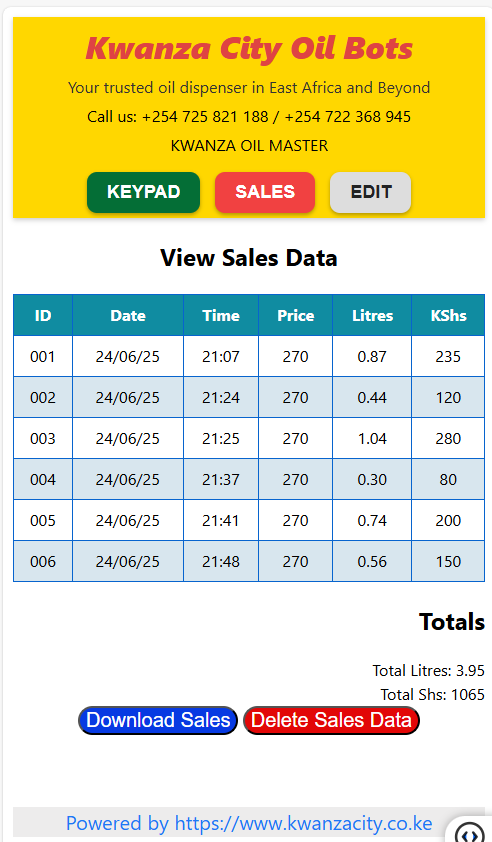Screen dimensions: 492x842
Task: Switch to the SALES view
Action: [265, 192]
